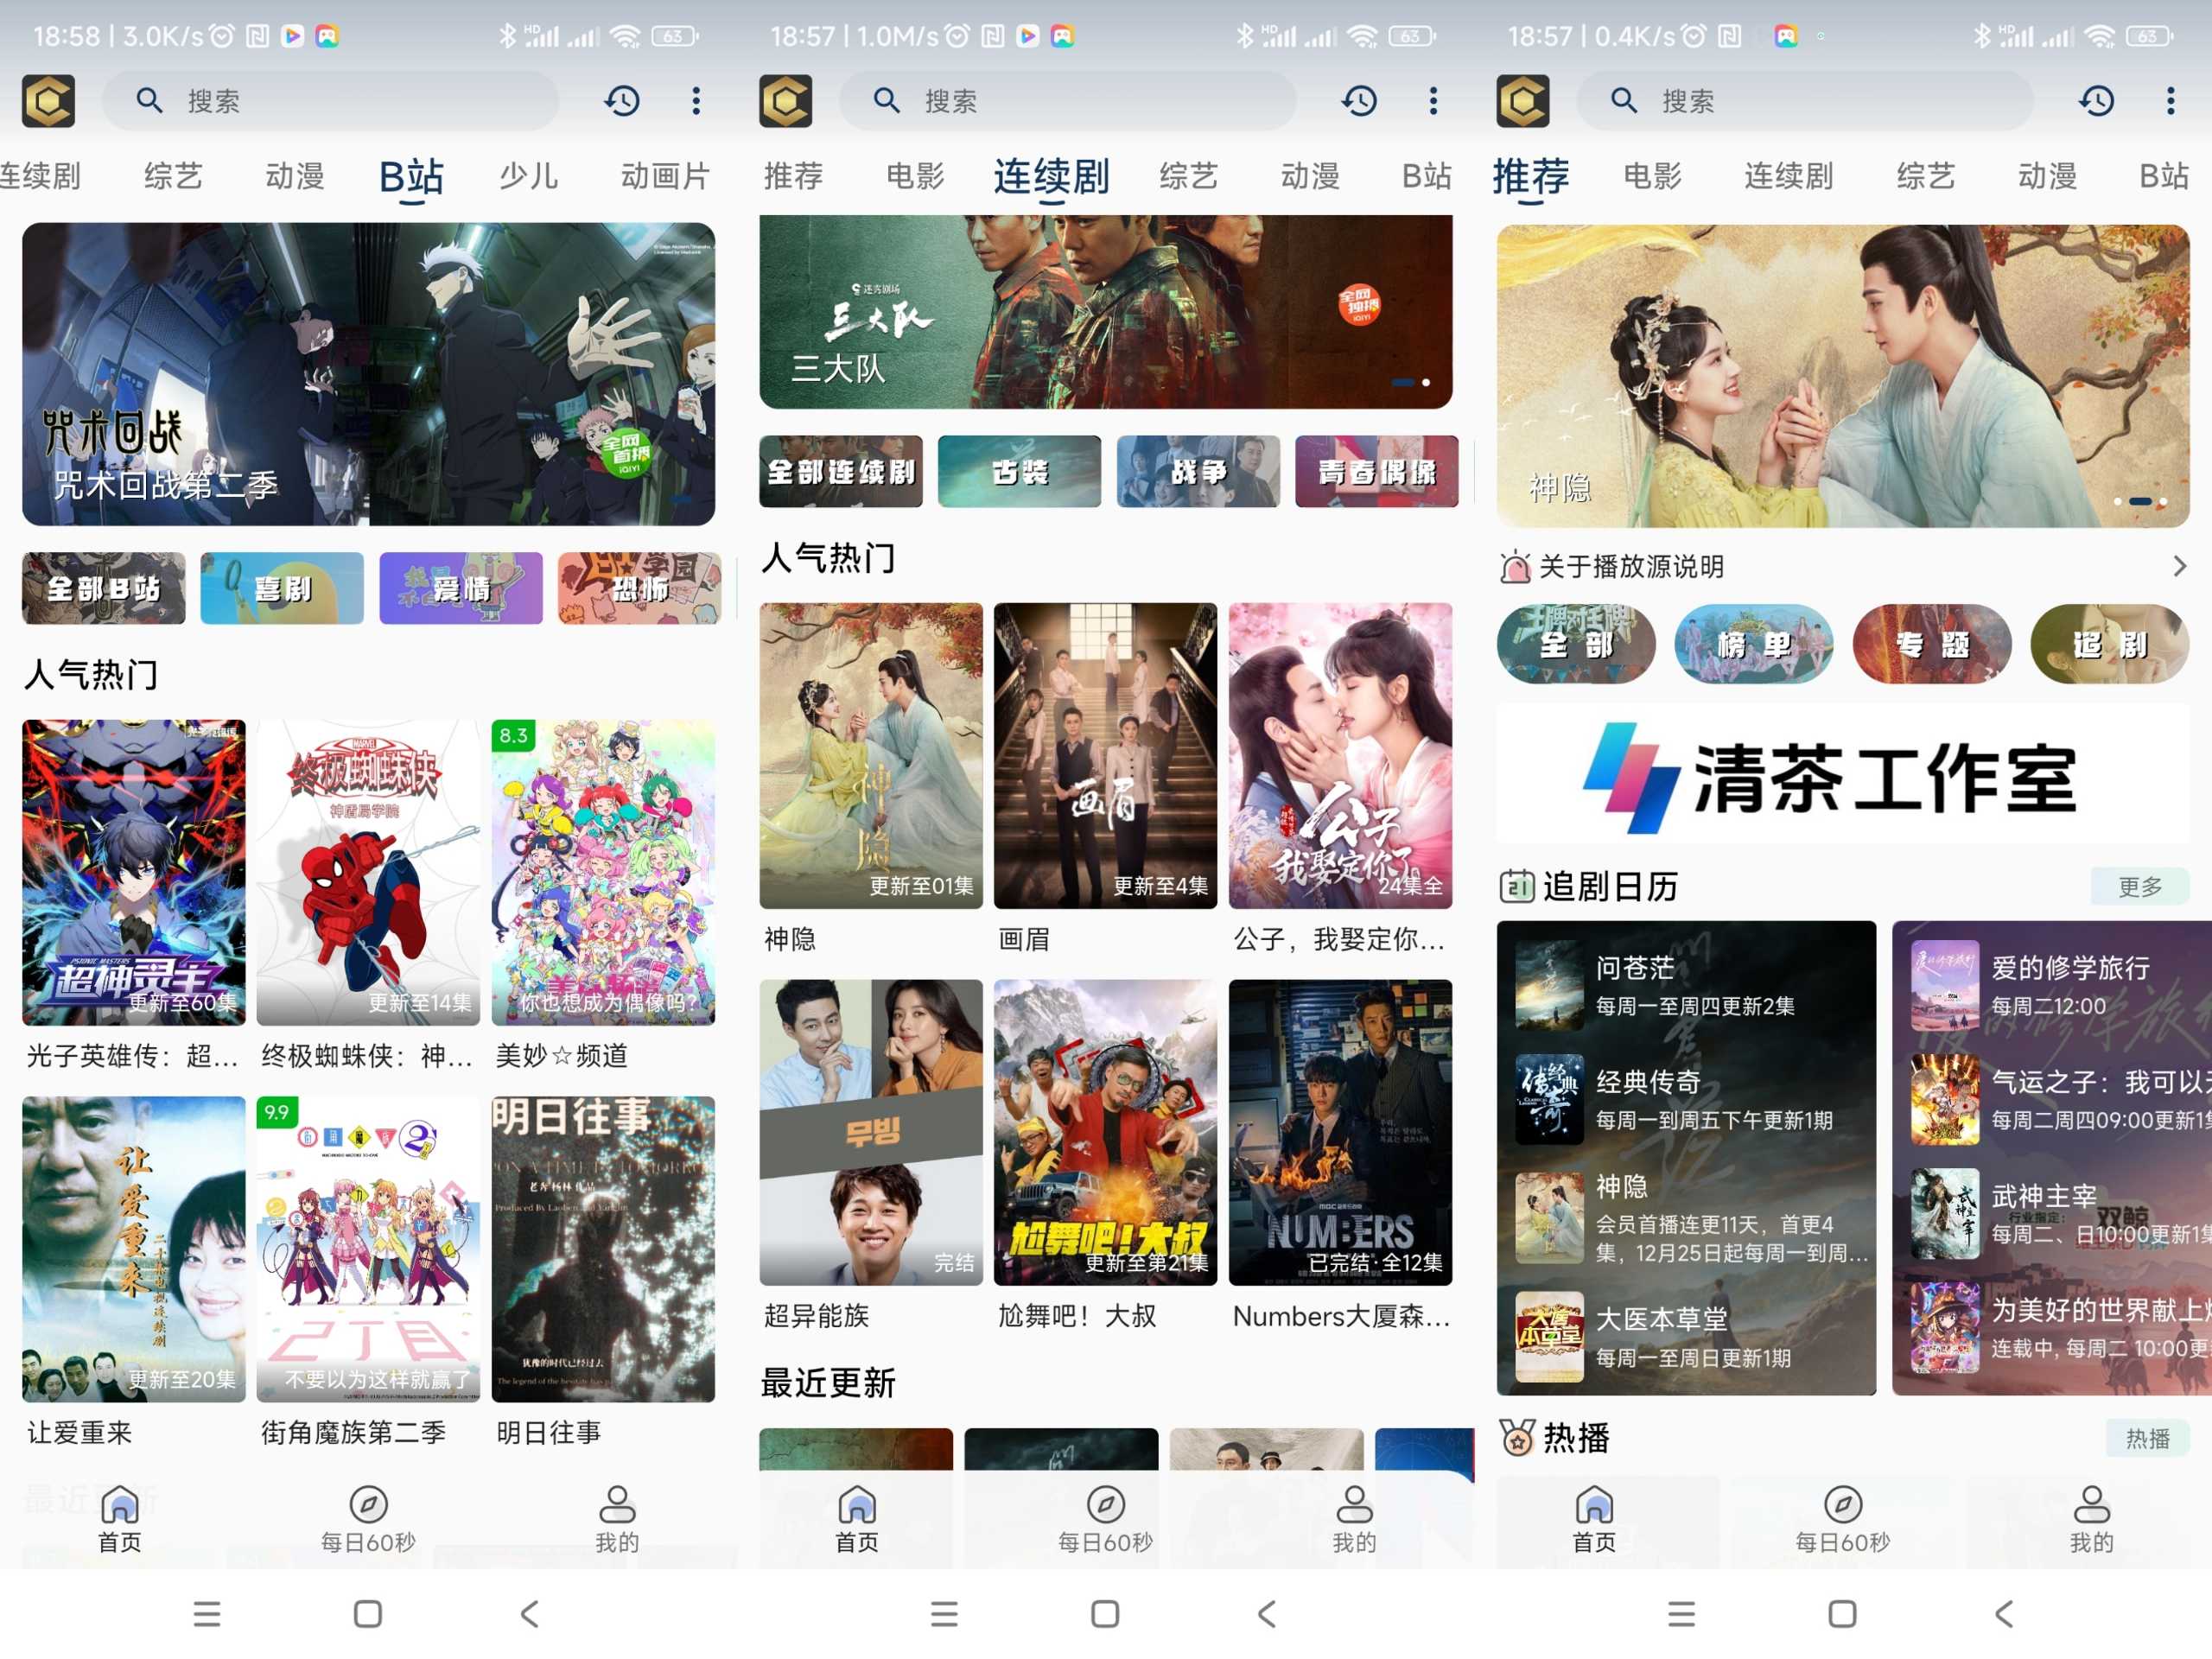Image resolution: width=2212 pixels, height=1659 pixels.
Task: Open watch history icon in left screen
Action: (621, 101)
